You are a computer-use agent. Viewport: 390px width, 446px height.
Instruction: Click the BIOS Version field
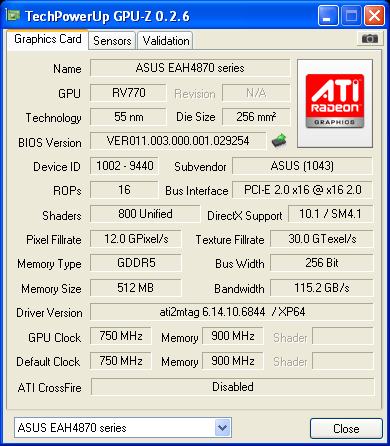pyautogui.click(x=178, y=141)
